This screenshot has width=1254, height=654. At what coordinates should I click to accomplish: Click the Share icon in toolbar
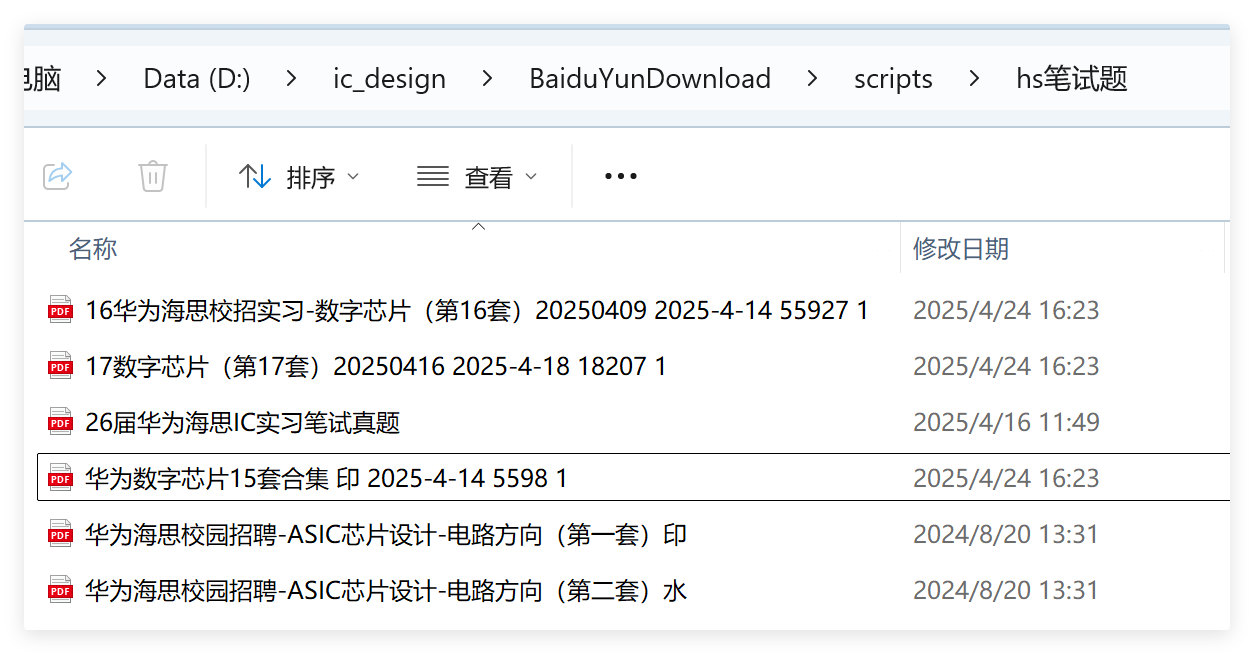tap(58, 177)
